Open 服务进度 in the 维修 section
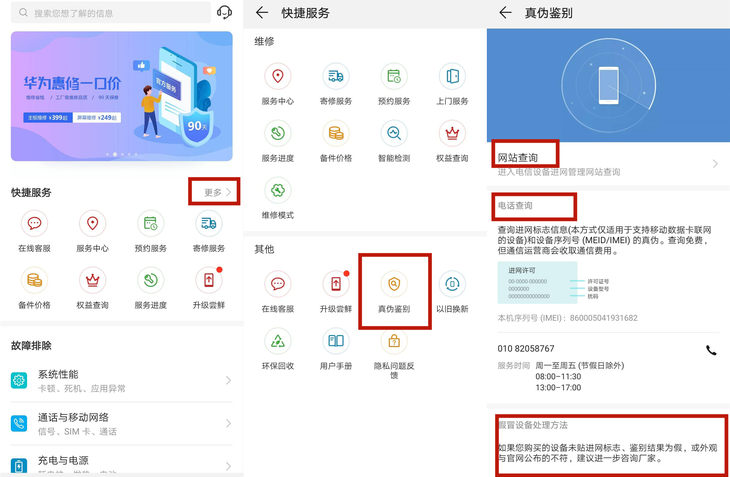The height and width of the screenshot is (477, 730). click(277, 141)
